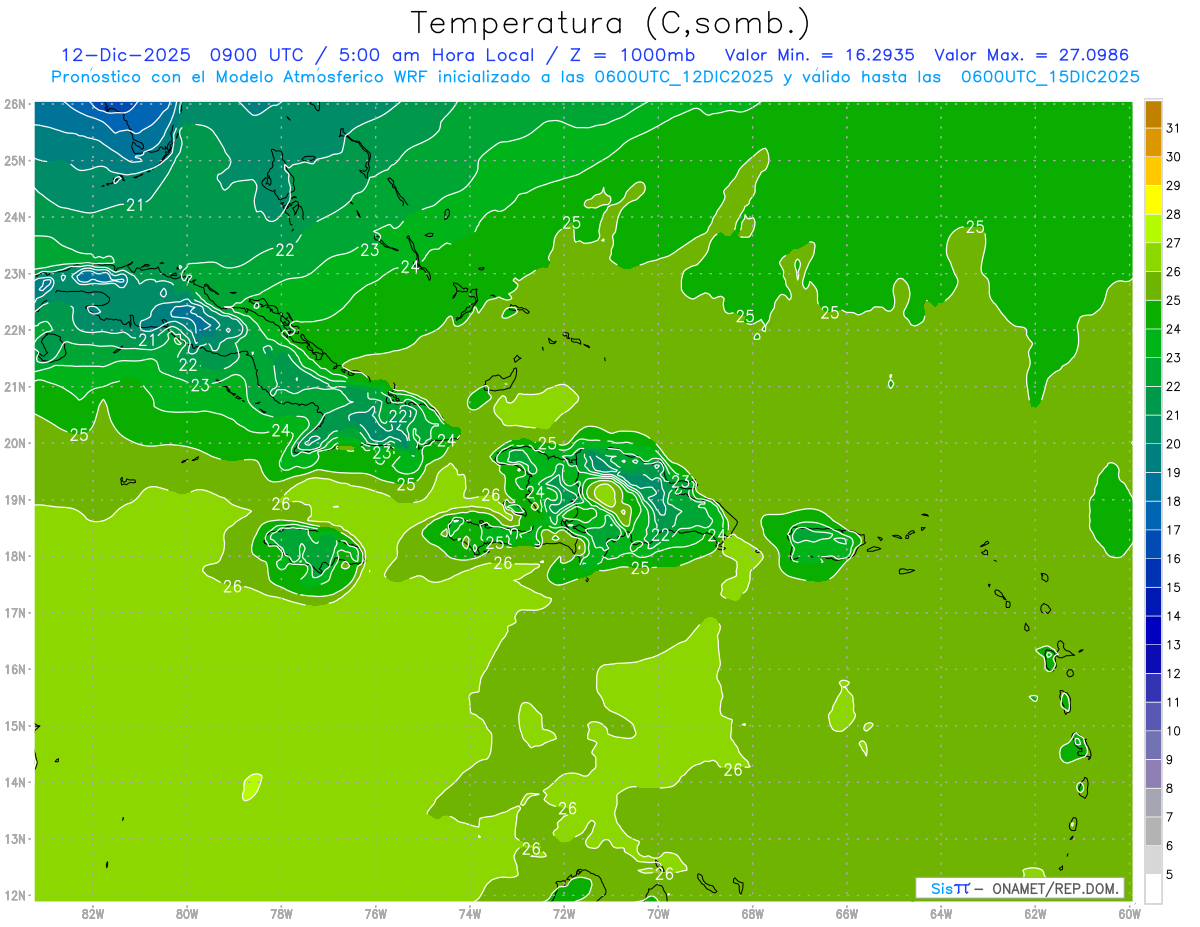Screen dimensions: 1200x927
Task: Click the '74W' longitude axis label
Action: pyautogui.click(x=469, y=913)
